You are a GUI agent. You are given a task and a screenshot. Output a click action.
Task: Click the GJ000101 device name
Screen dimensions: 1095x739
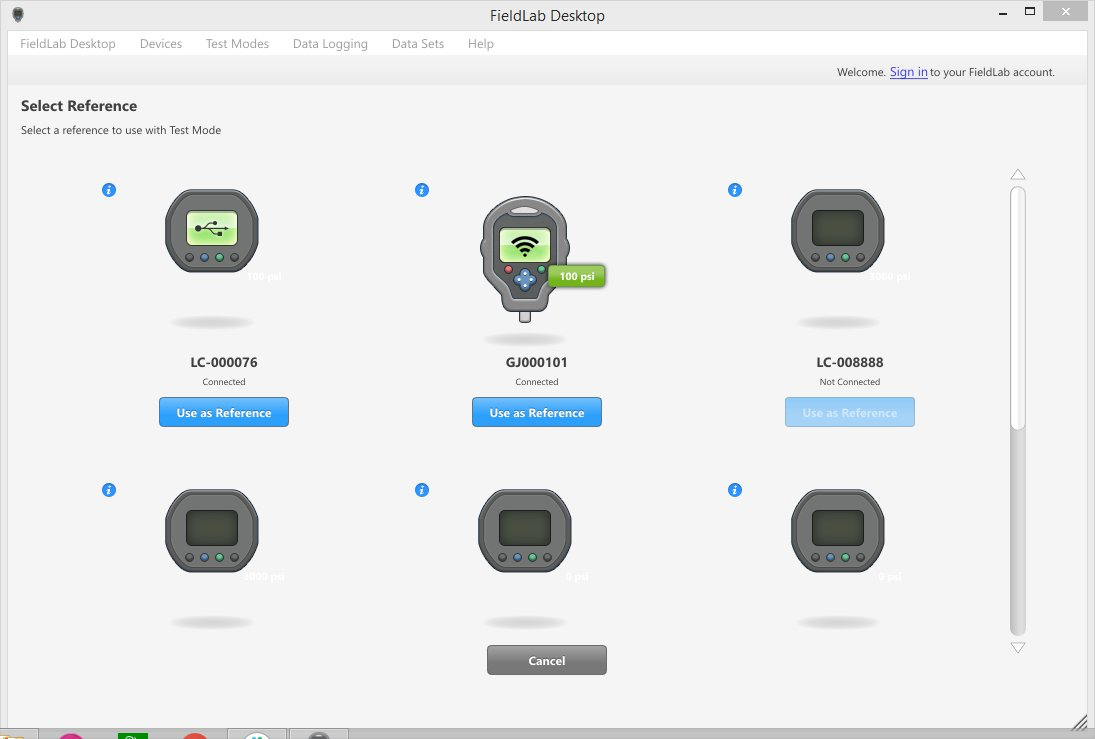pyautogui.click(x=536, y=362)
